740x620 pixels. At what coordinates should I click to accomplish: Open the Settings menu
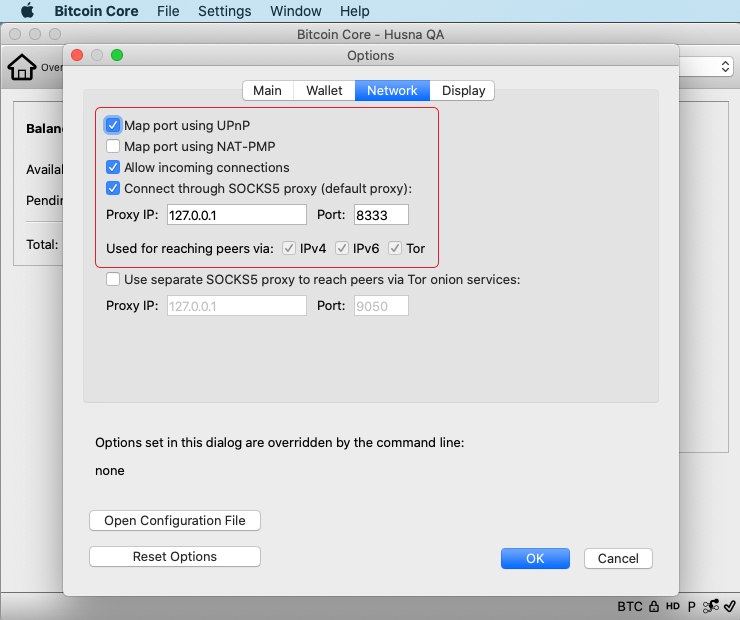(x=225, y=11)
